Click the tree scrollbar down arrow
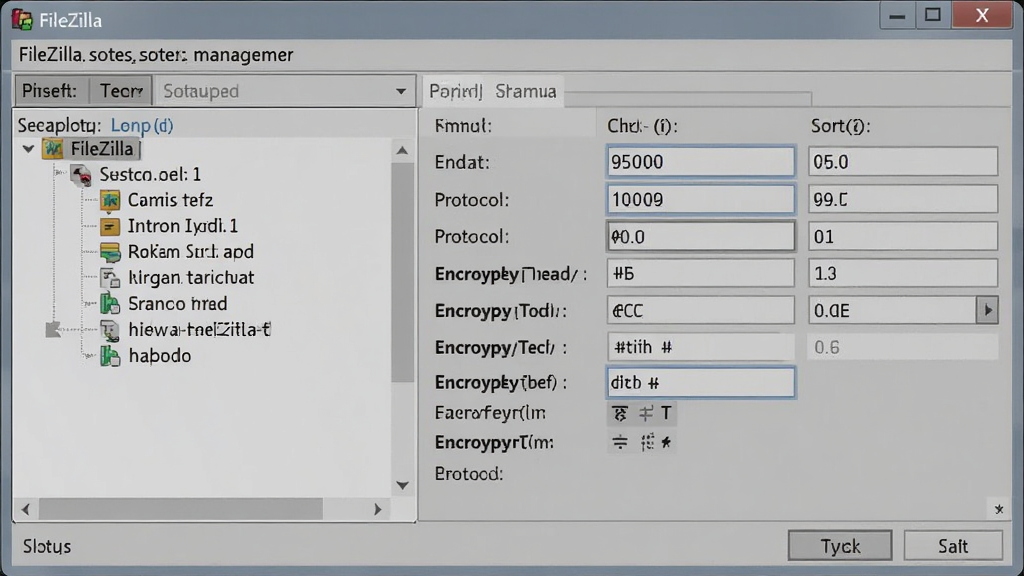 click(x=402, y=485)
